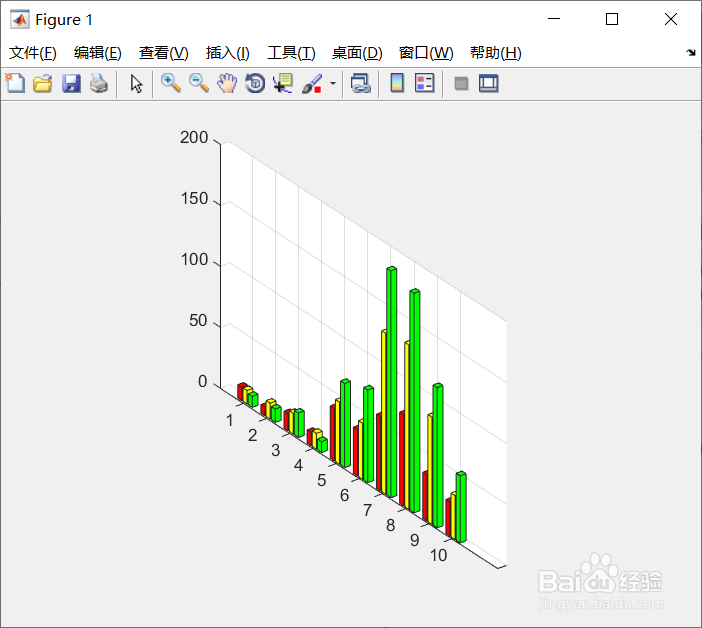
Task: Open the 文件(F) menu
Action: tap(33, 53)
